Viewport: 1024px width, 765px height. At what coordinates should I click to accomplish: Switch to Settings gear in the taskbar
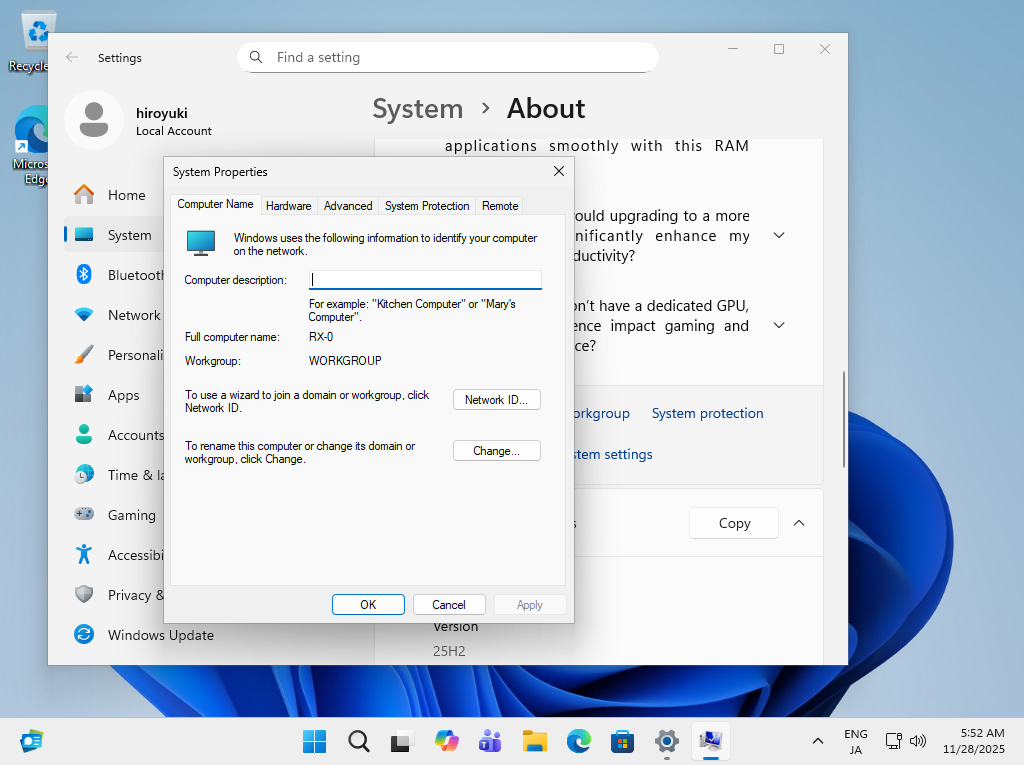(x=666, y=741)
